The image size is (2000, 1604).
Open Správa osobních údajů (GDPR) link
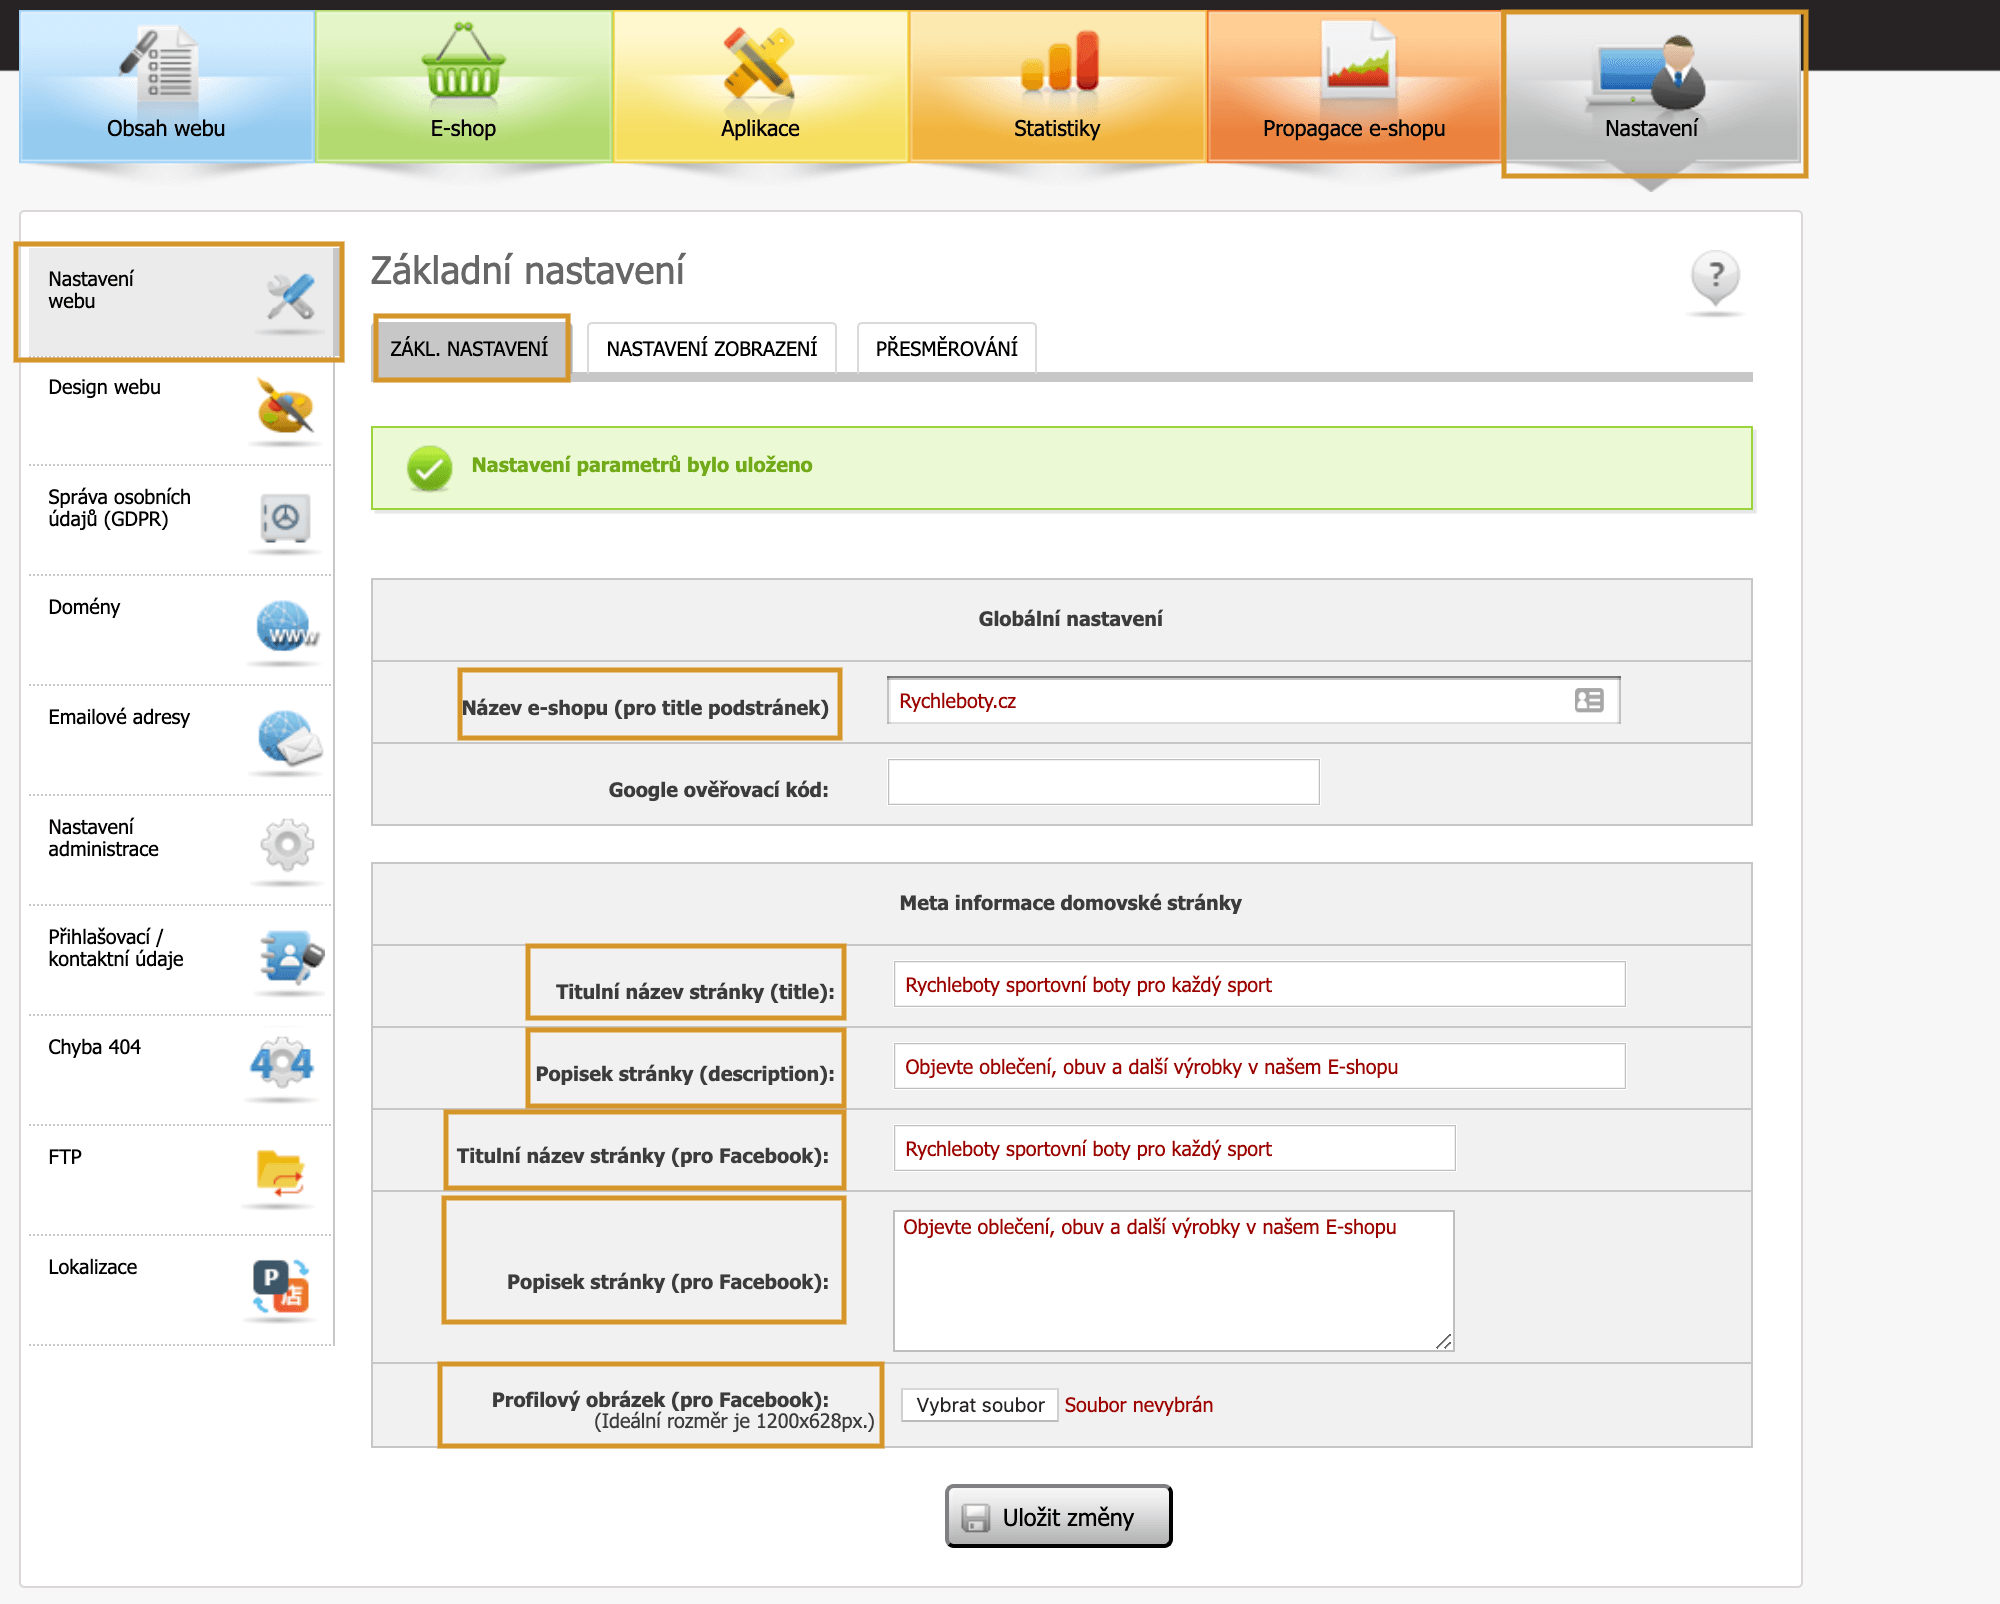click(119, 508)
